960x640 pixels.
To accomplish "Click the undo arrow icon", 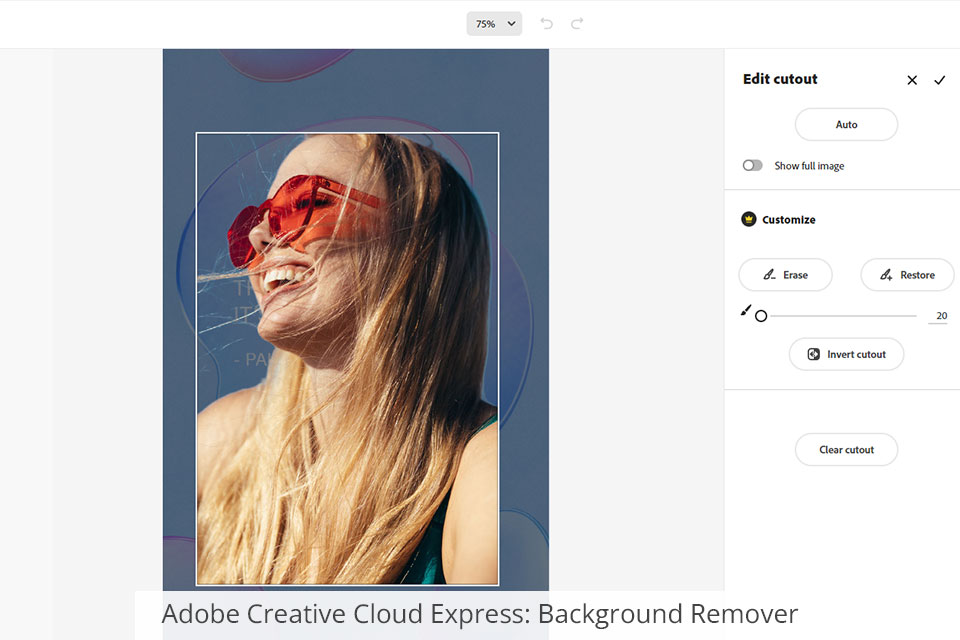I will tap(547, 24).
